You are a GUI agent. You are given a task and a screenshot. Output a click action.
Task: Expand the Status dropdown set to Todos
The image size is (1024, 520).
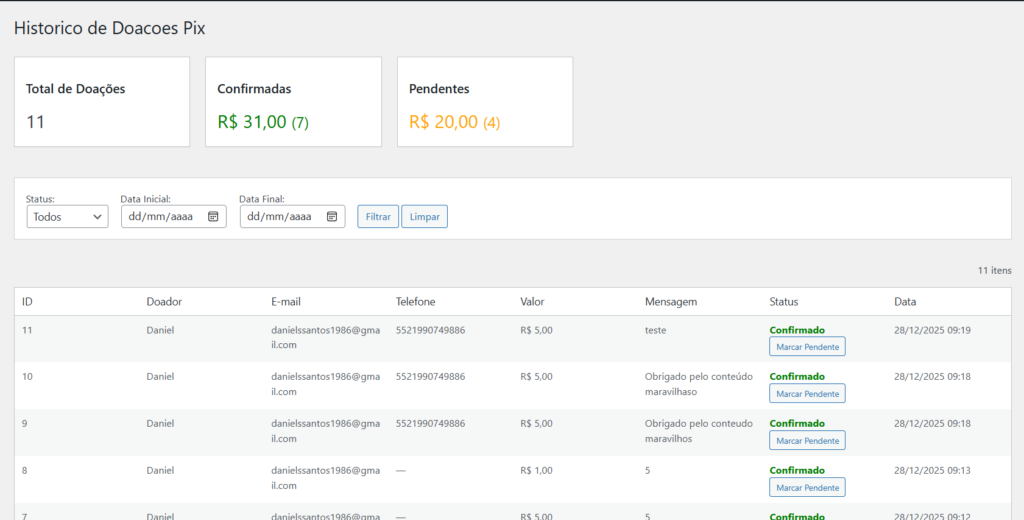pos(67,216)
